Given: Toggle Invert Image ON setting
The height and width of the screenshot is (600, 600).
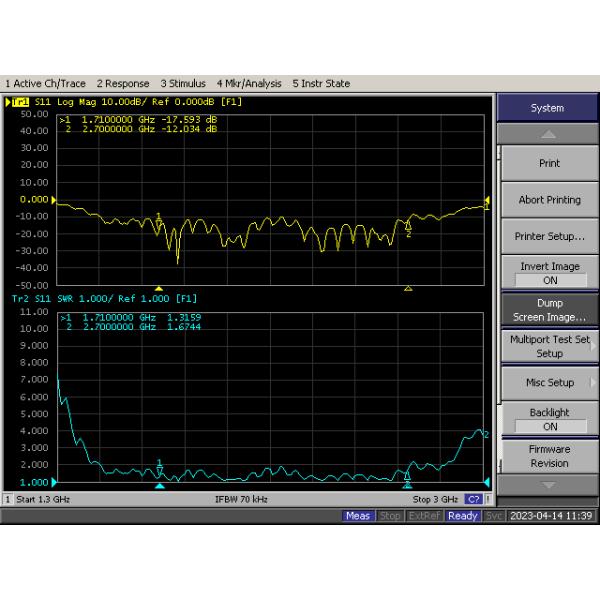Looking at the screenshot, I should tap(549, 274).
